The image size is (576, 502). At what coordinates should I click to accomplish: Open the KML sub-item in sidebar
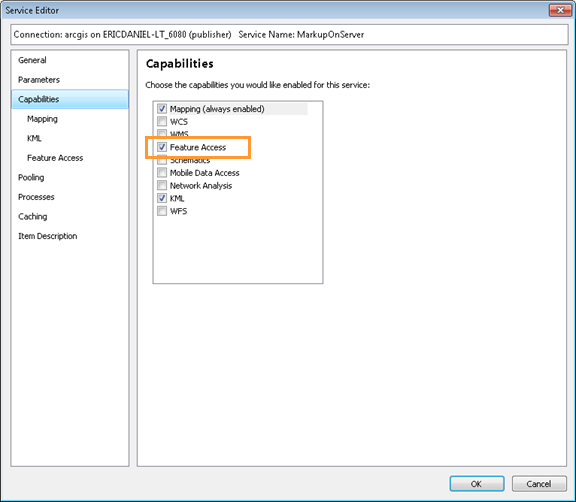[x=34, y=138]
